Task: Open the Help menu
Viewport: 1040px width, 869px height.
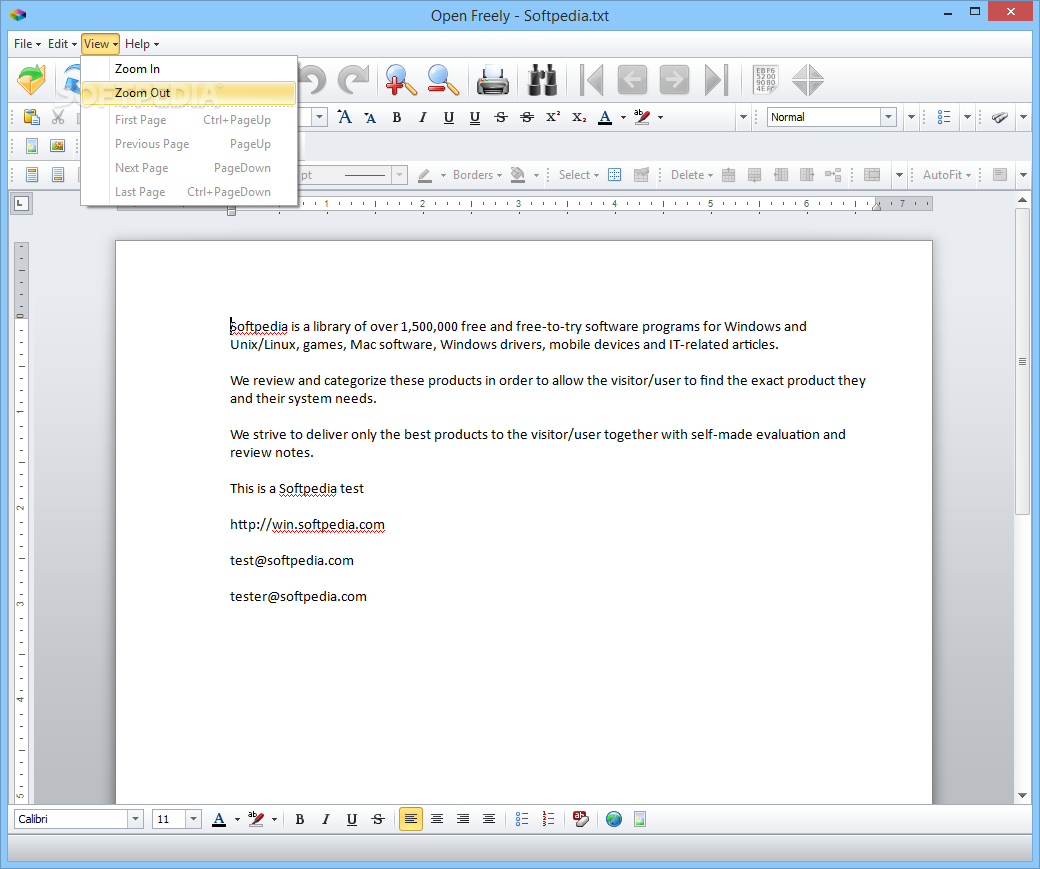Action: (142, 44)
